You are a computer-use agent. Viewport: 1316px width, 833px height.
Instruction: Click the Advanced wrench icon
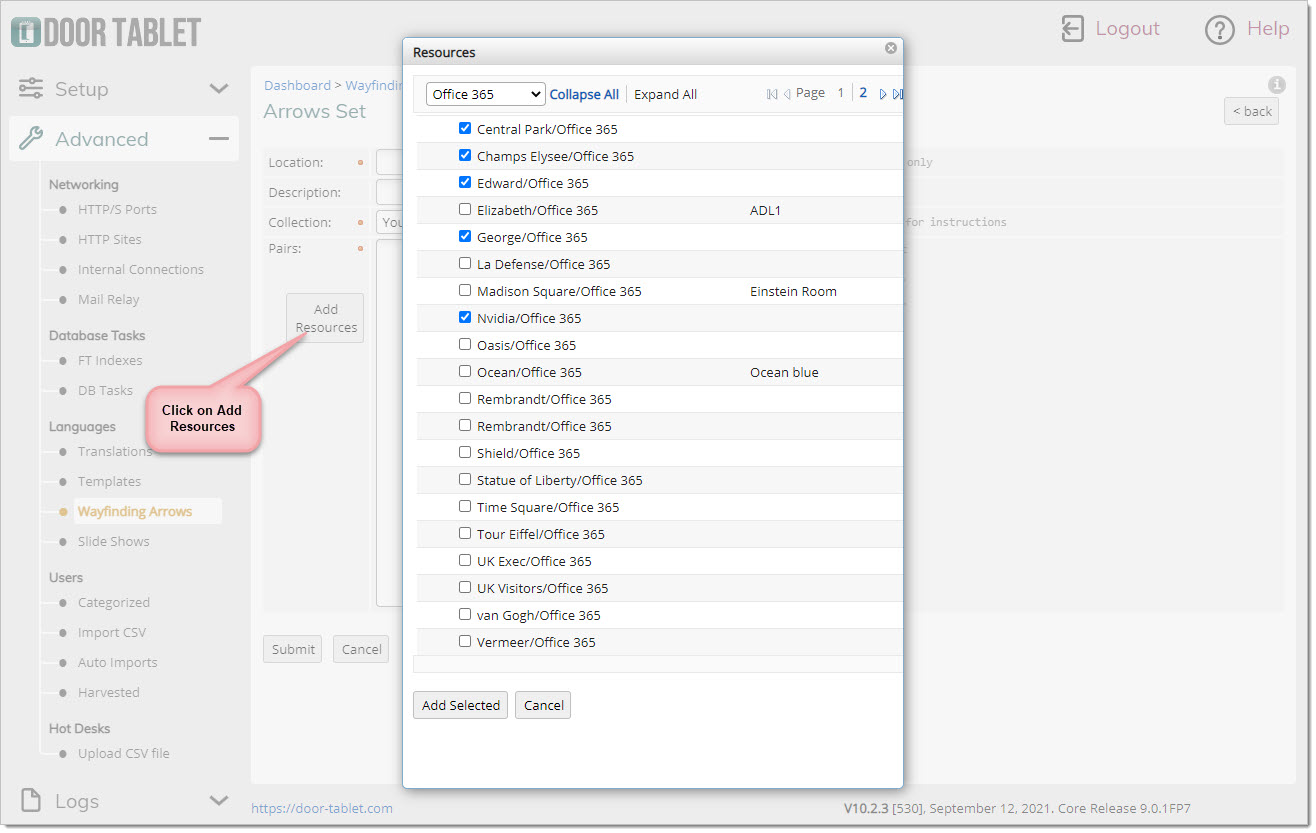pyautogui.click(x=31, y=138)
